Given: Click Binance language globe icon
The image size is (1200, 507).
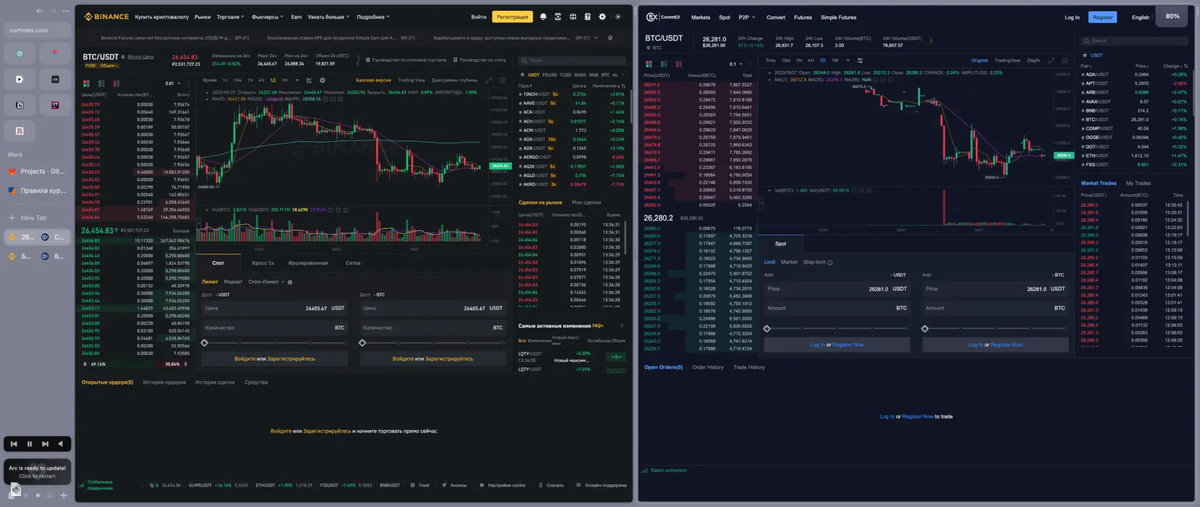Looking at the screenshot, I should pyautogui.click(x=573, y=17).
